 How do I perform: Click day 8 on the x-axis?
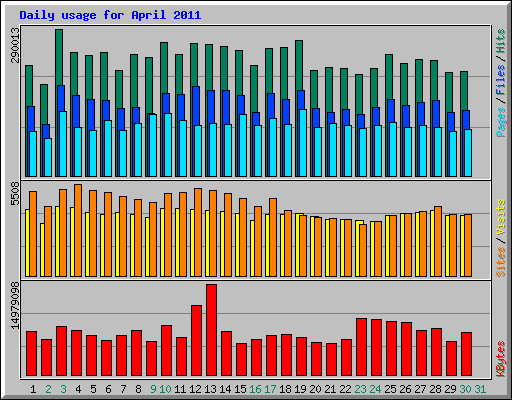[x=138, y=389]
